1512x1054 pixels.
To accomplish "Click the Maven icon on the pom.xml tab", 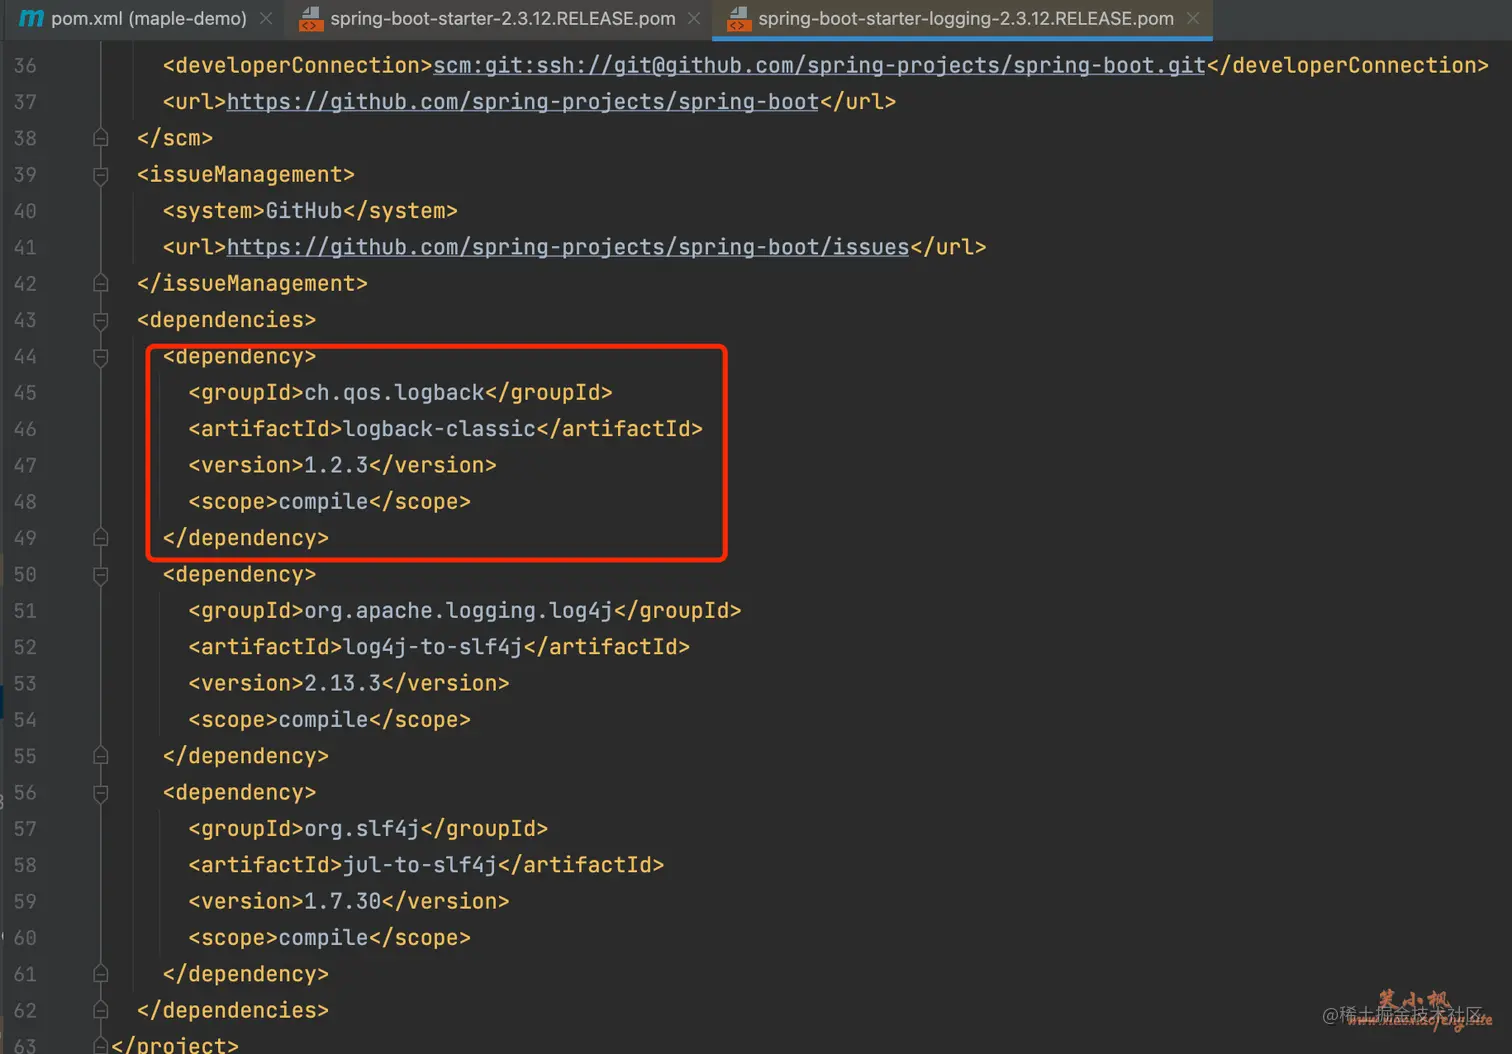I will tap(31, 18).
